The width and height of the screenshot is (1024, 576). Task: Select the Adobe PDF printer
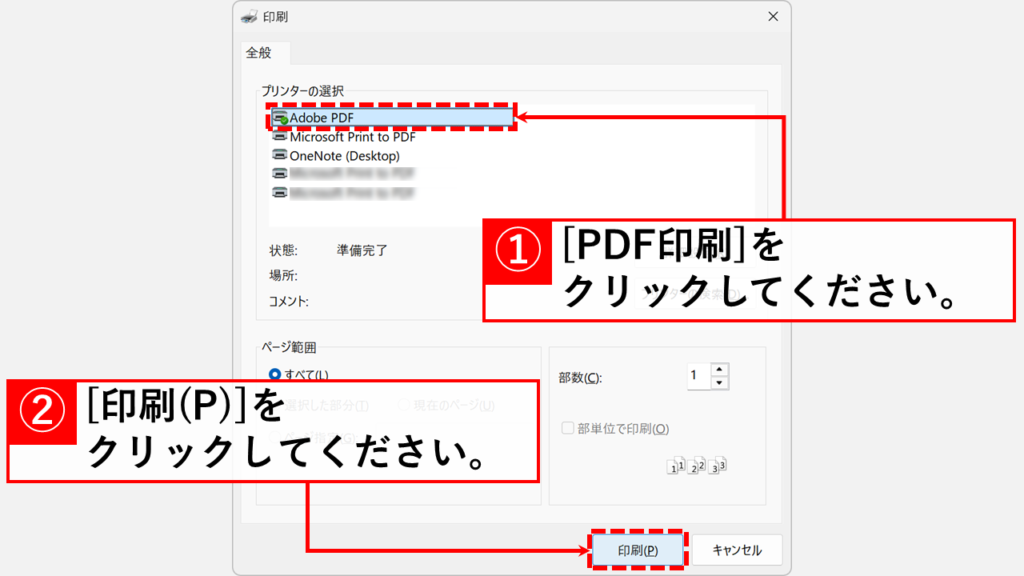pyautogui.click(x=392, y=118)
